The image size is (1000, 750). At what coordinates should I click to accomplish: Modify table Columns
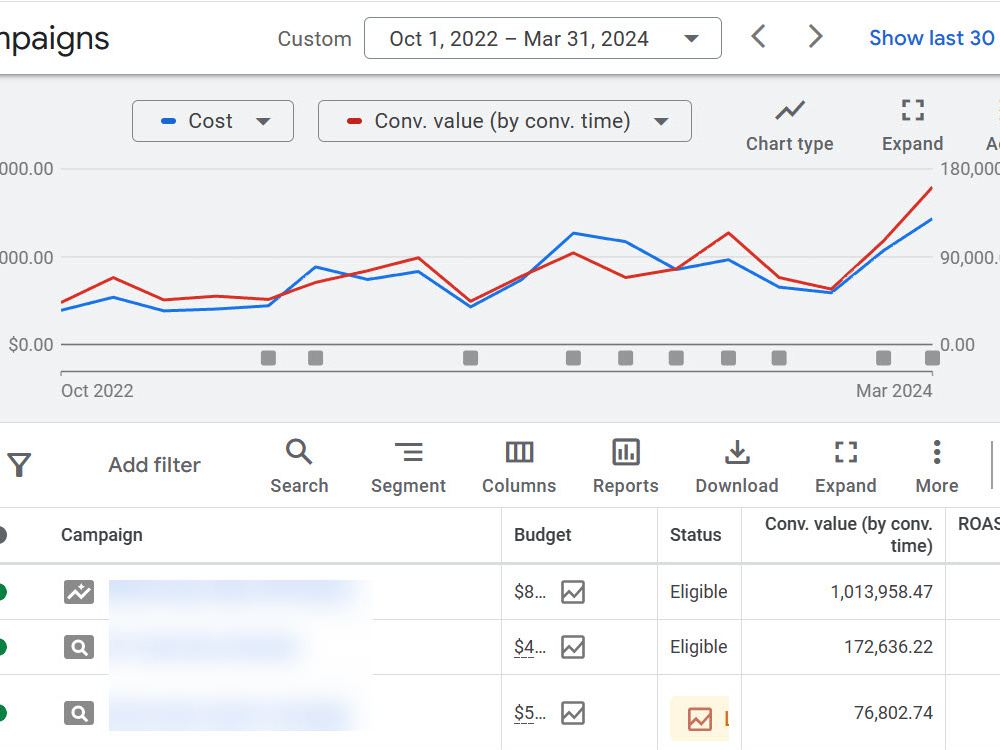click(x=519, y=467)
